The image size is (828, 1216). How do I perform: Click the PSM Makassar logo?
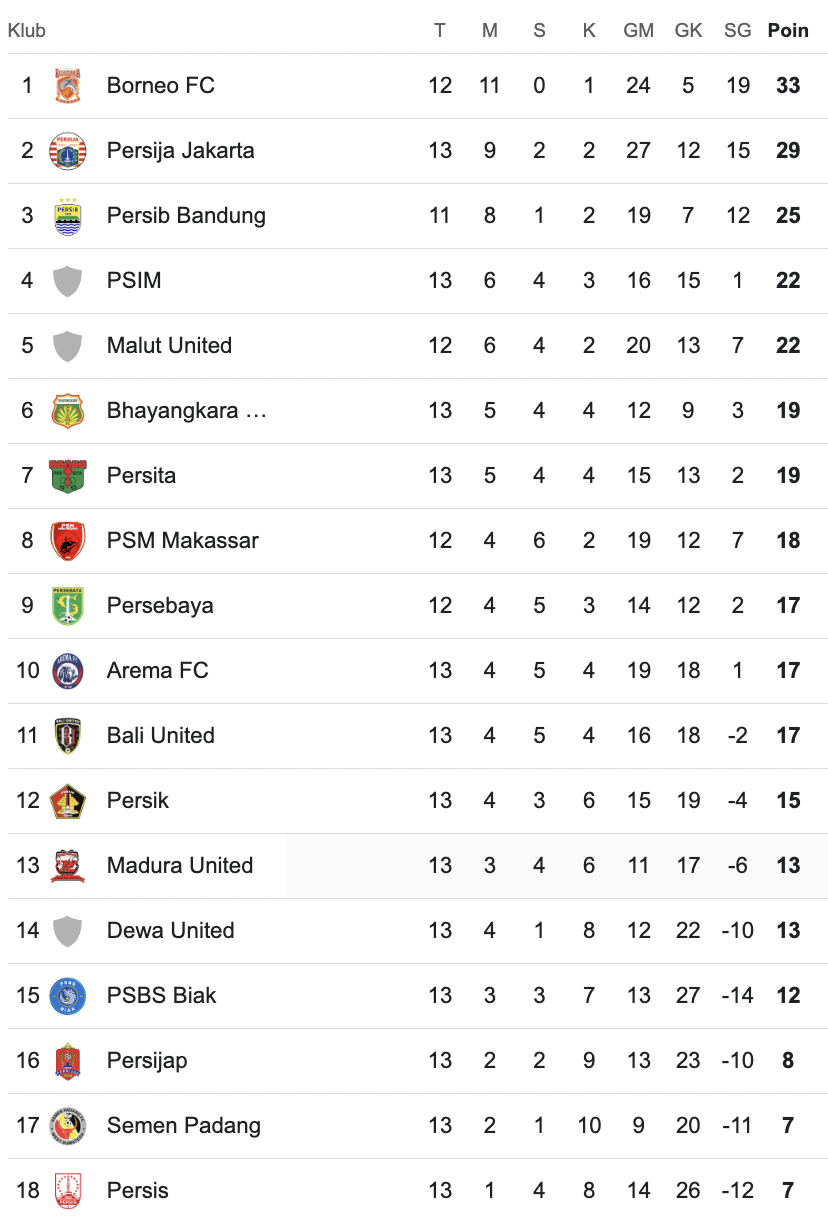(68, 541)
